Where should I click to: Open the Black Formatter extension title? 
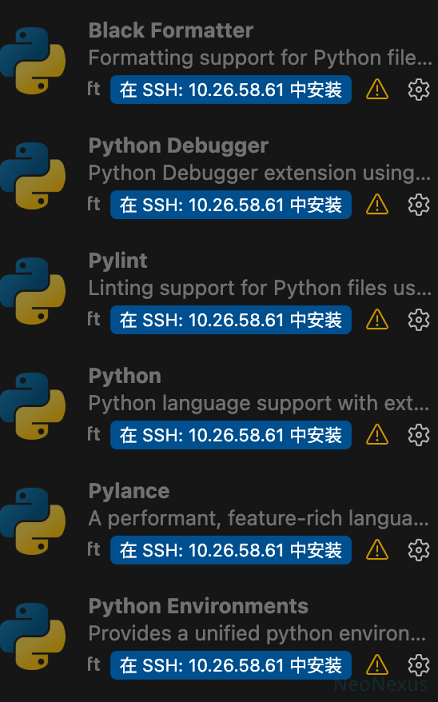[x=171, y=30]
